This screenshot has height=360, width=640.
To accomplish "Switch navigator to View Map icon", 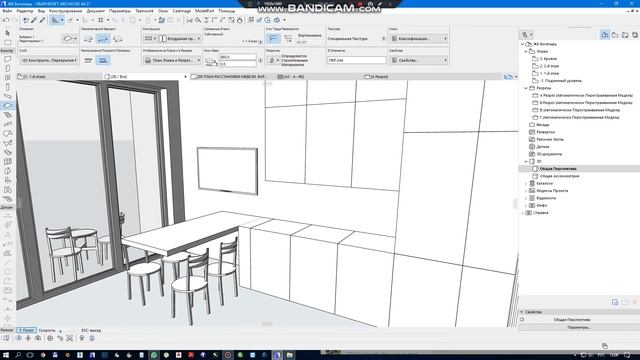I will (615, 35).
